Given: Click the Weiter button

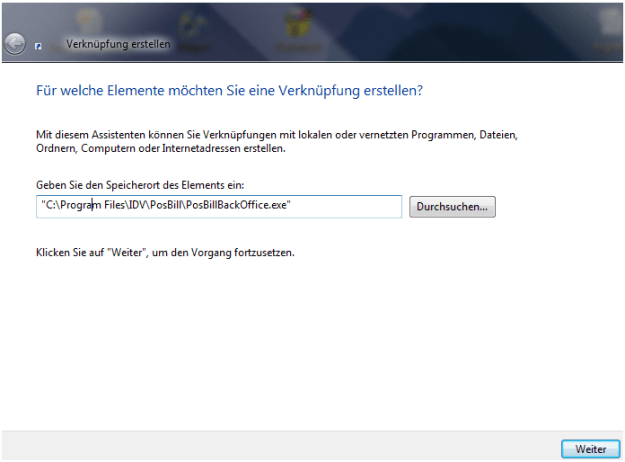Looking at the screenshot, I should coord(591,449).
